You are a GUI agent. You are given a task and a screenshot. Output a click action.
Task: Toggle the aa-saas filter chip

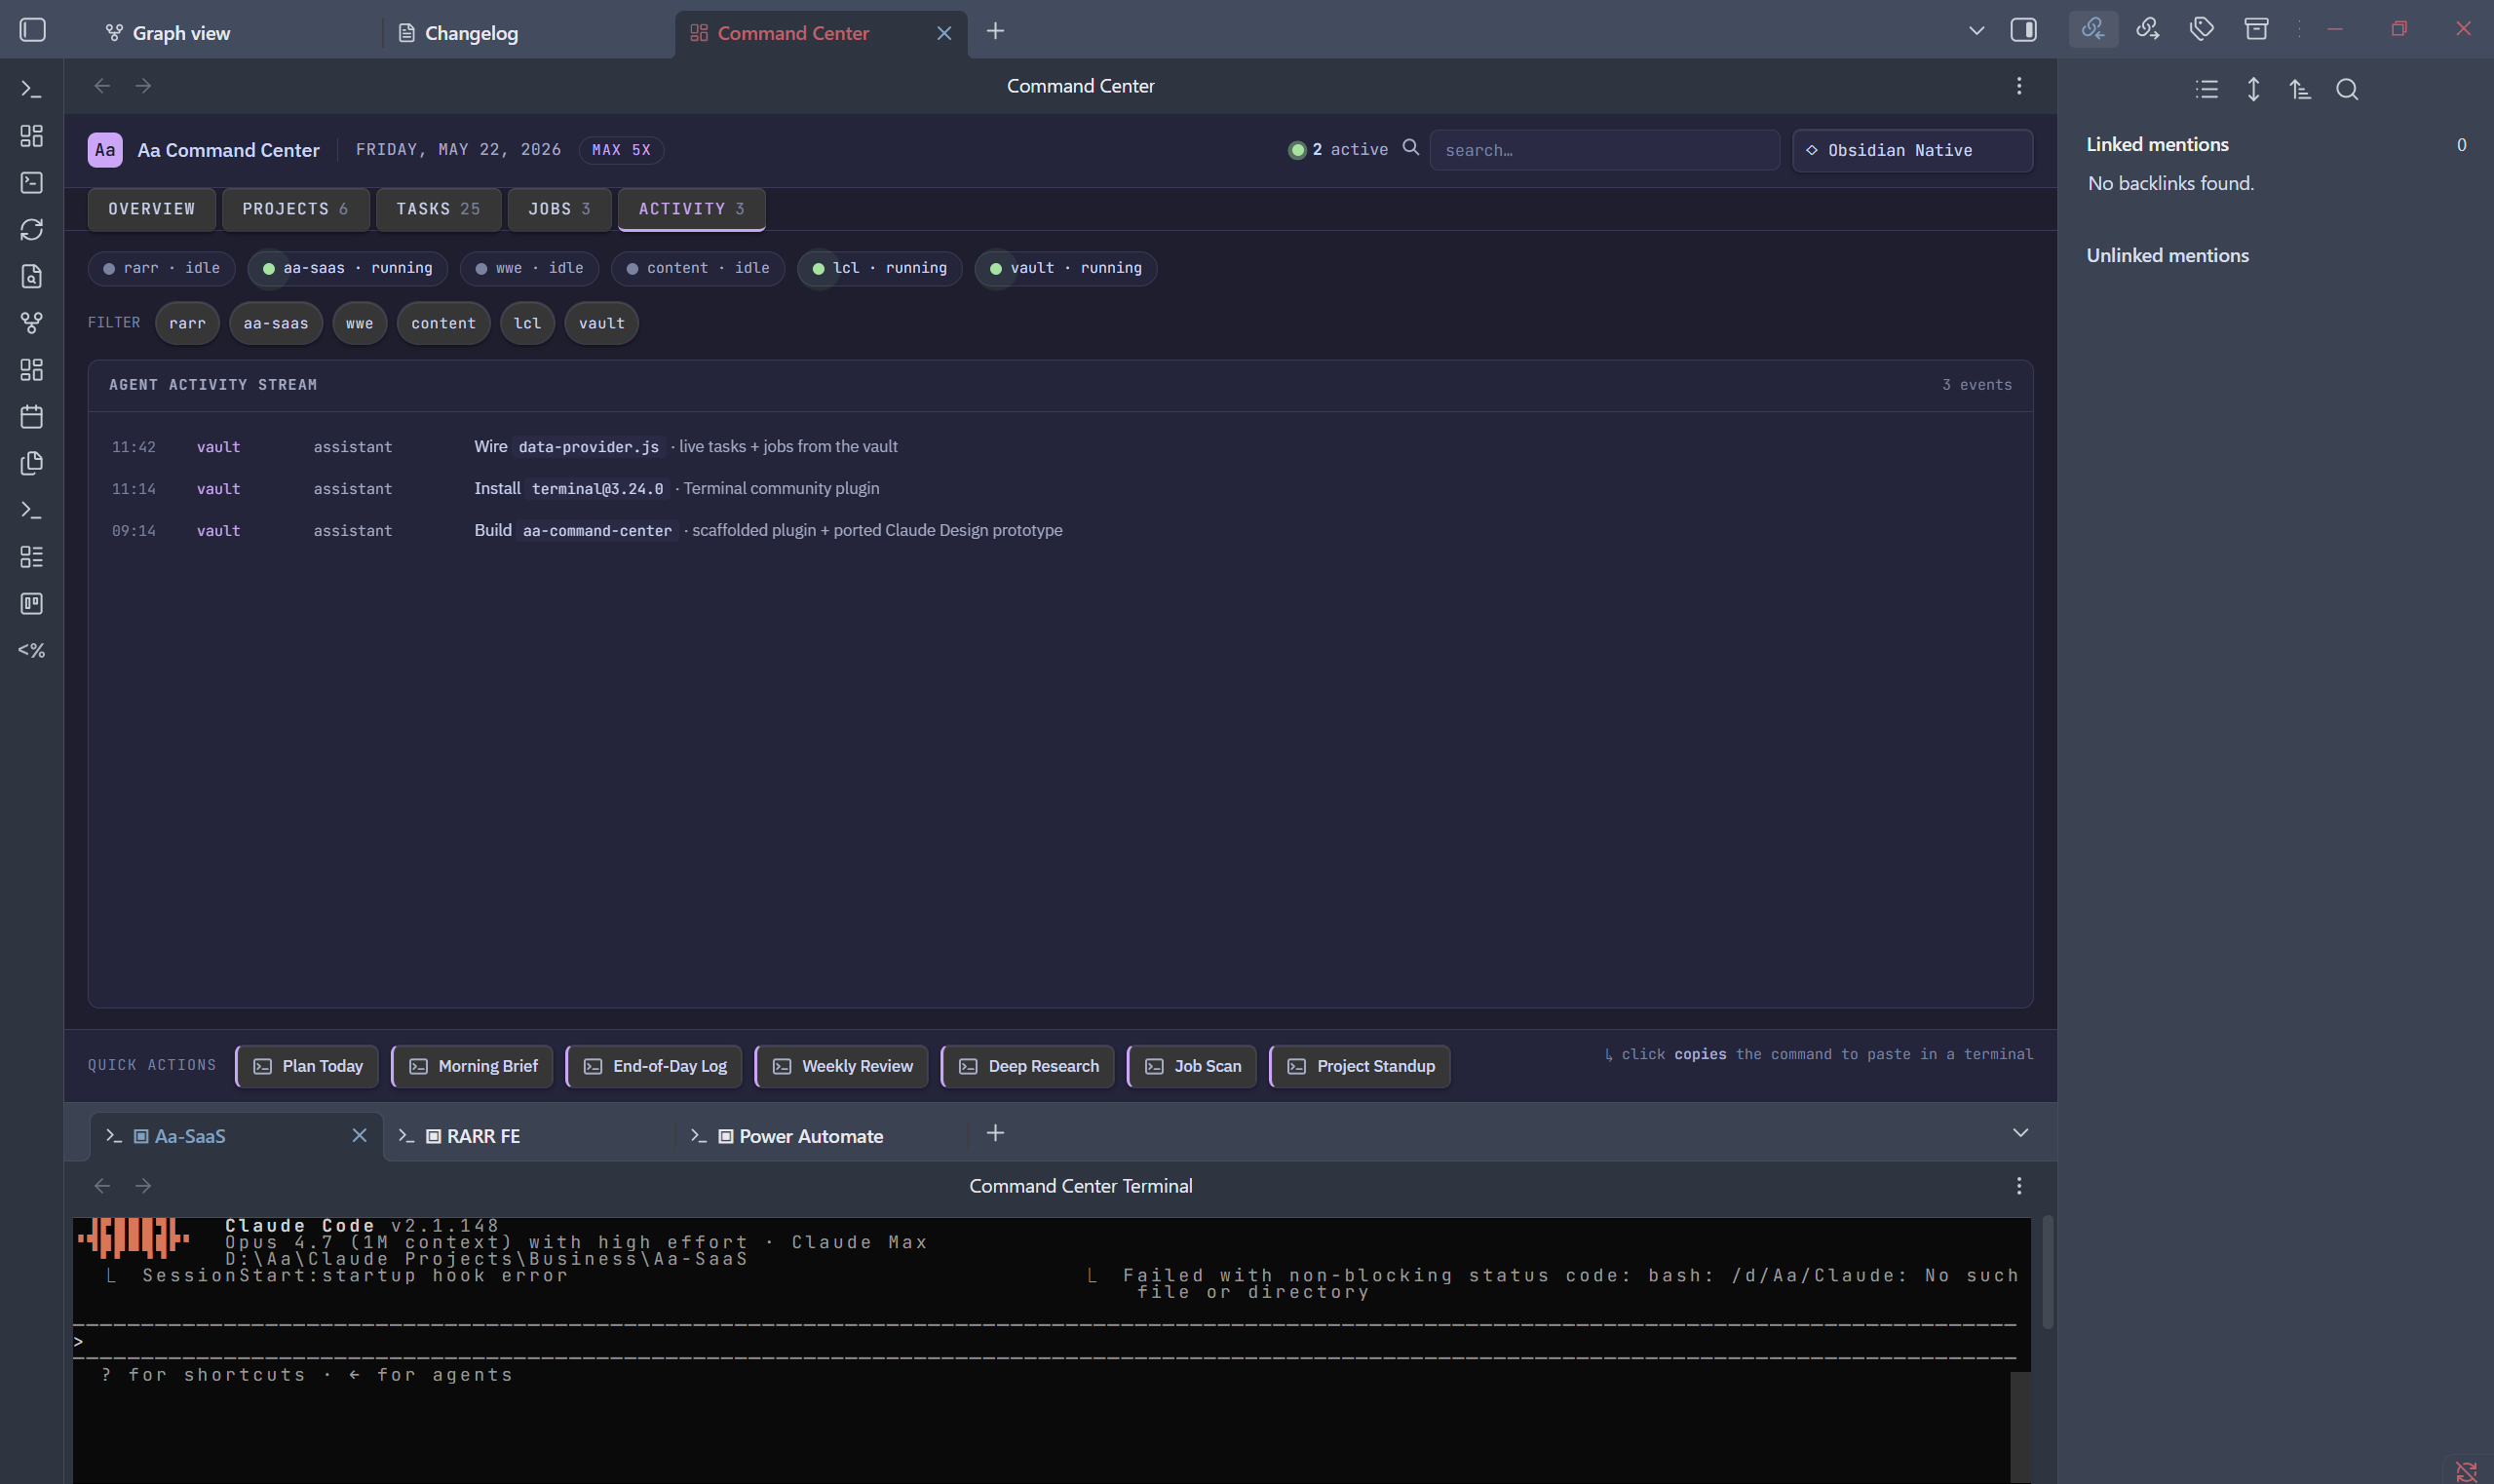click(x=276, y=323)
